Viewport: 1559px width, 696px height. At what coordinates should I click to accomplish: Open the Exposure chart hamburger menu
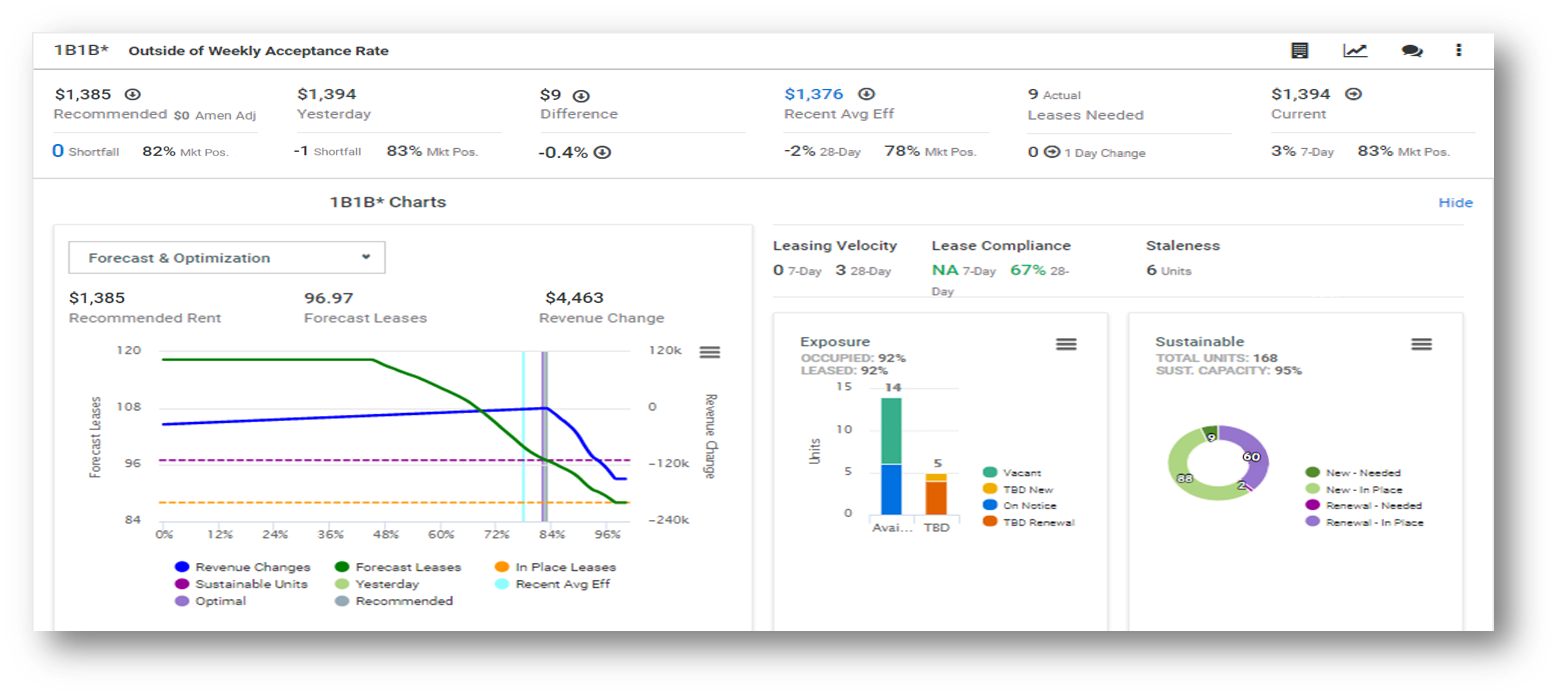[1066, 344]
